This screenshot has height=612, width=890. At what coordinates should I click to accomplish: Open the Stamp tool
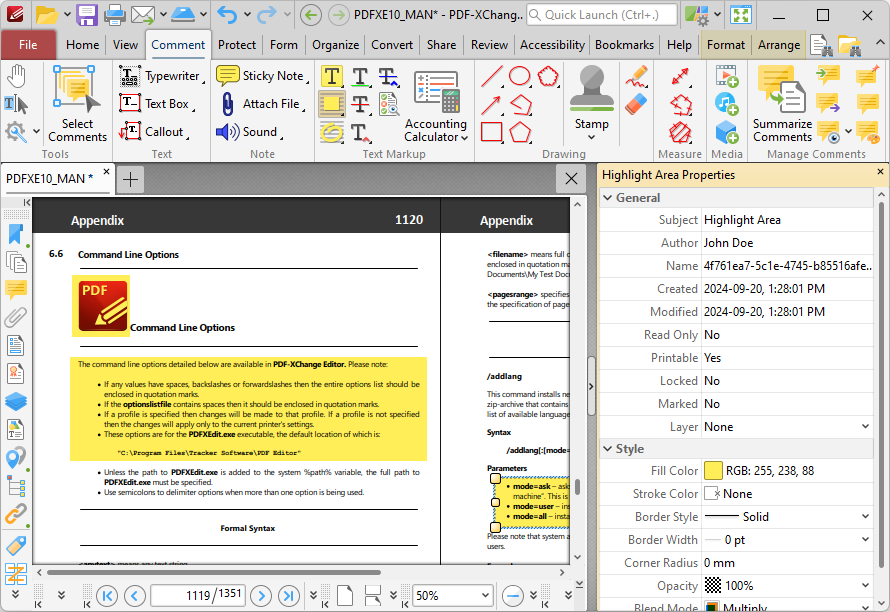click(591, 102)
